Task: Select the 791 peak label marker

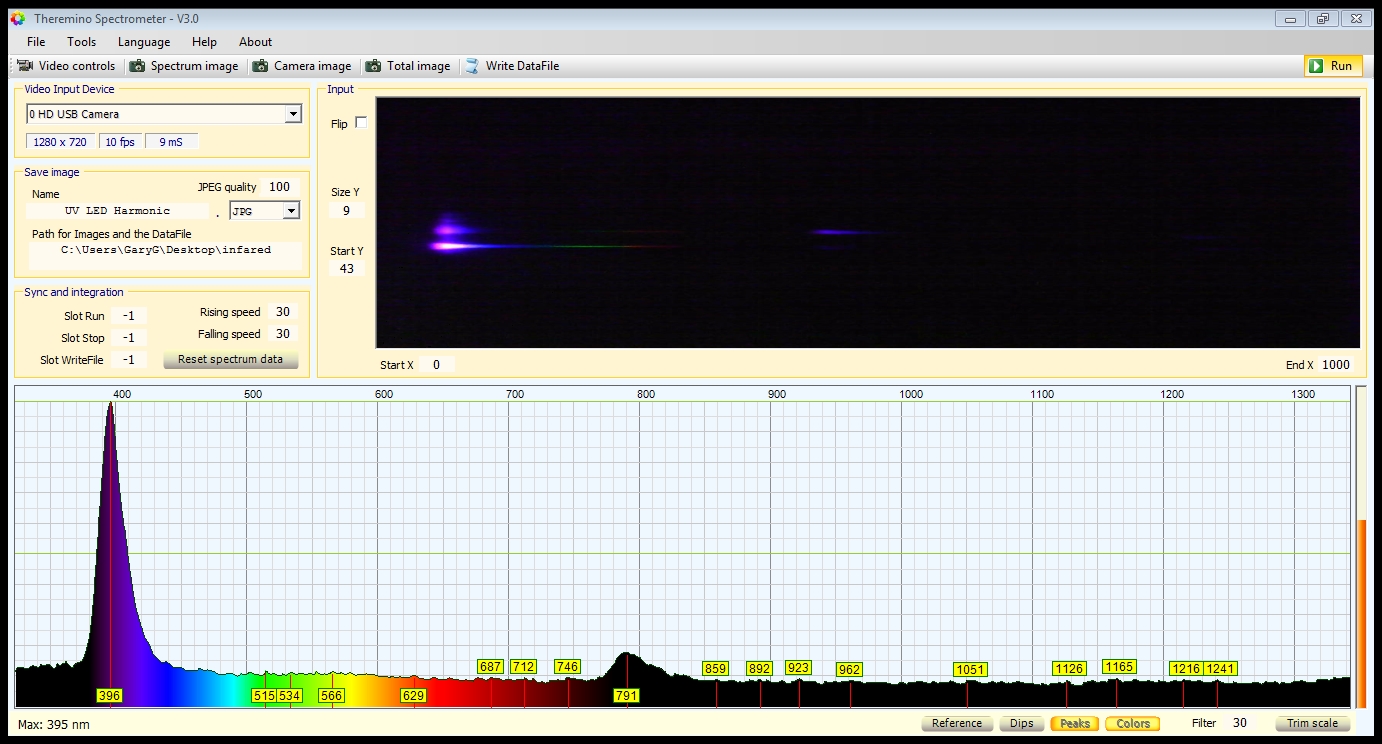Action: click(626, 695)
